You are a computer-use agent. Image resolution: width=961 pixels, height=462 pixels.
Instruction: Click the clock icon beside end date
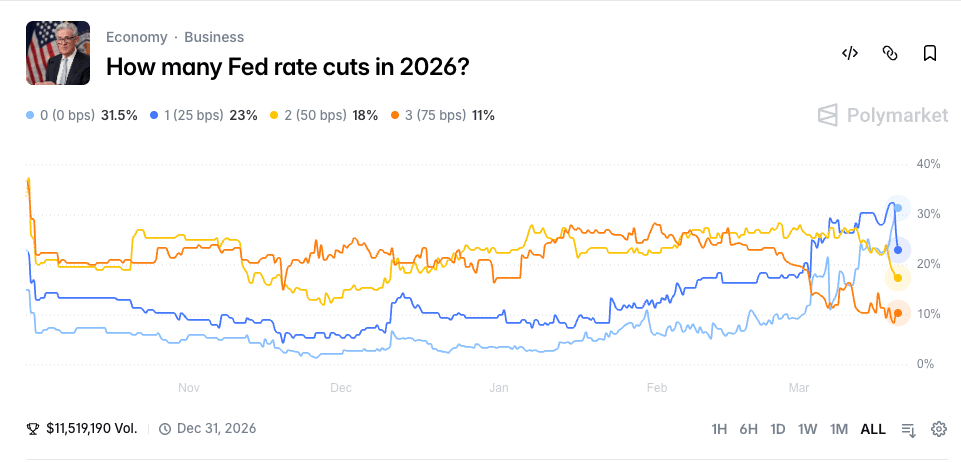[x=165, y=429]
